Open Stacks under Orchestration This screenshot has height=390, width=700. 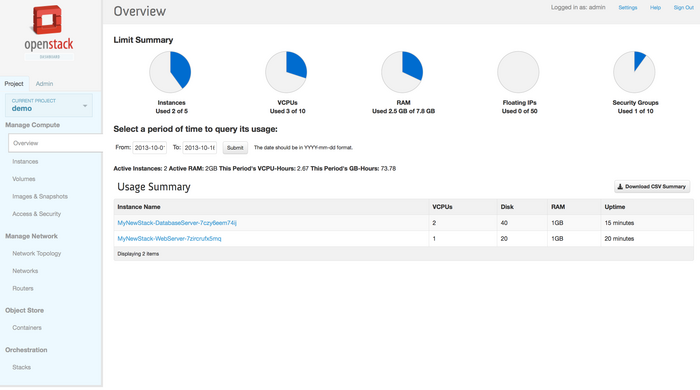[21, 367]
